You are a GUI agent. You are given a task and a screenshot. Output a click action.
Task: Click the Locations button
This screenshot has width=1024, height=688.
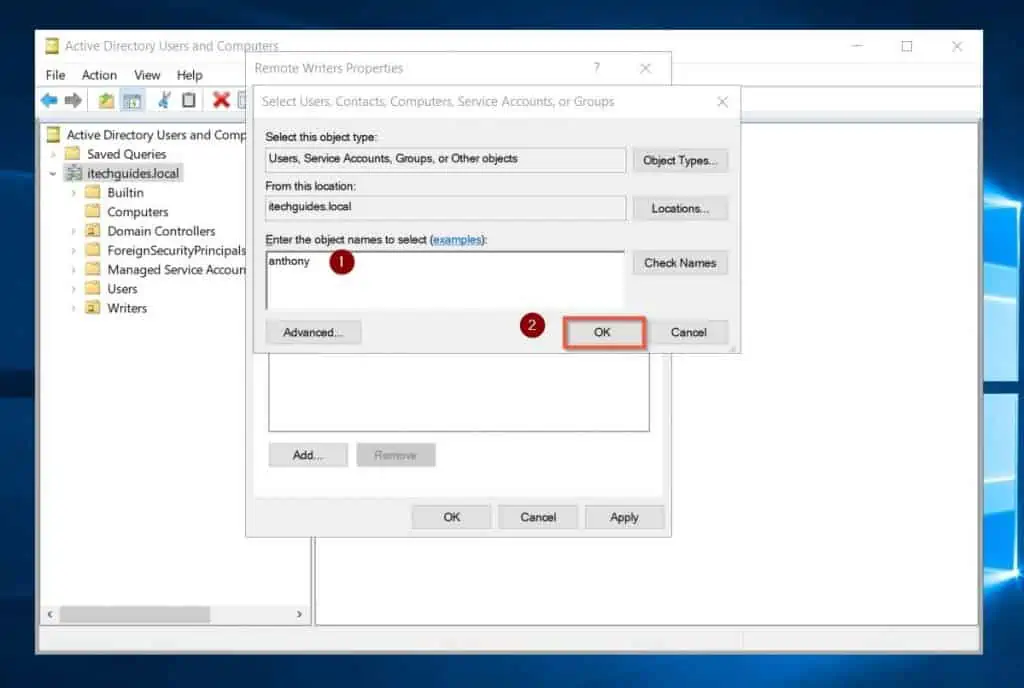pos(680,208)
